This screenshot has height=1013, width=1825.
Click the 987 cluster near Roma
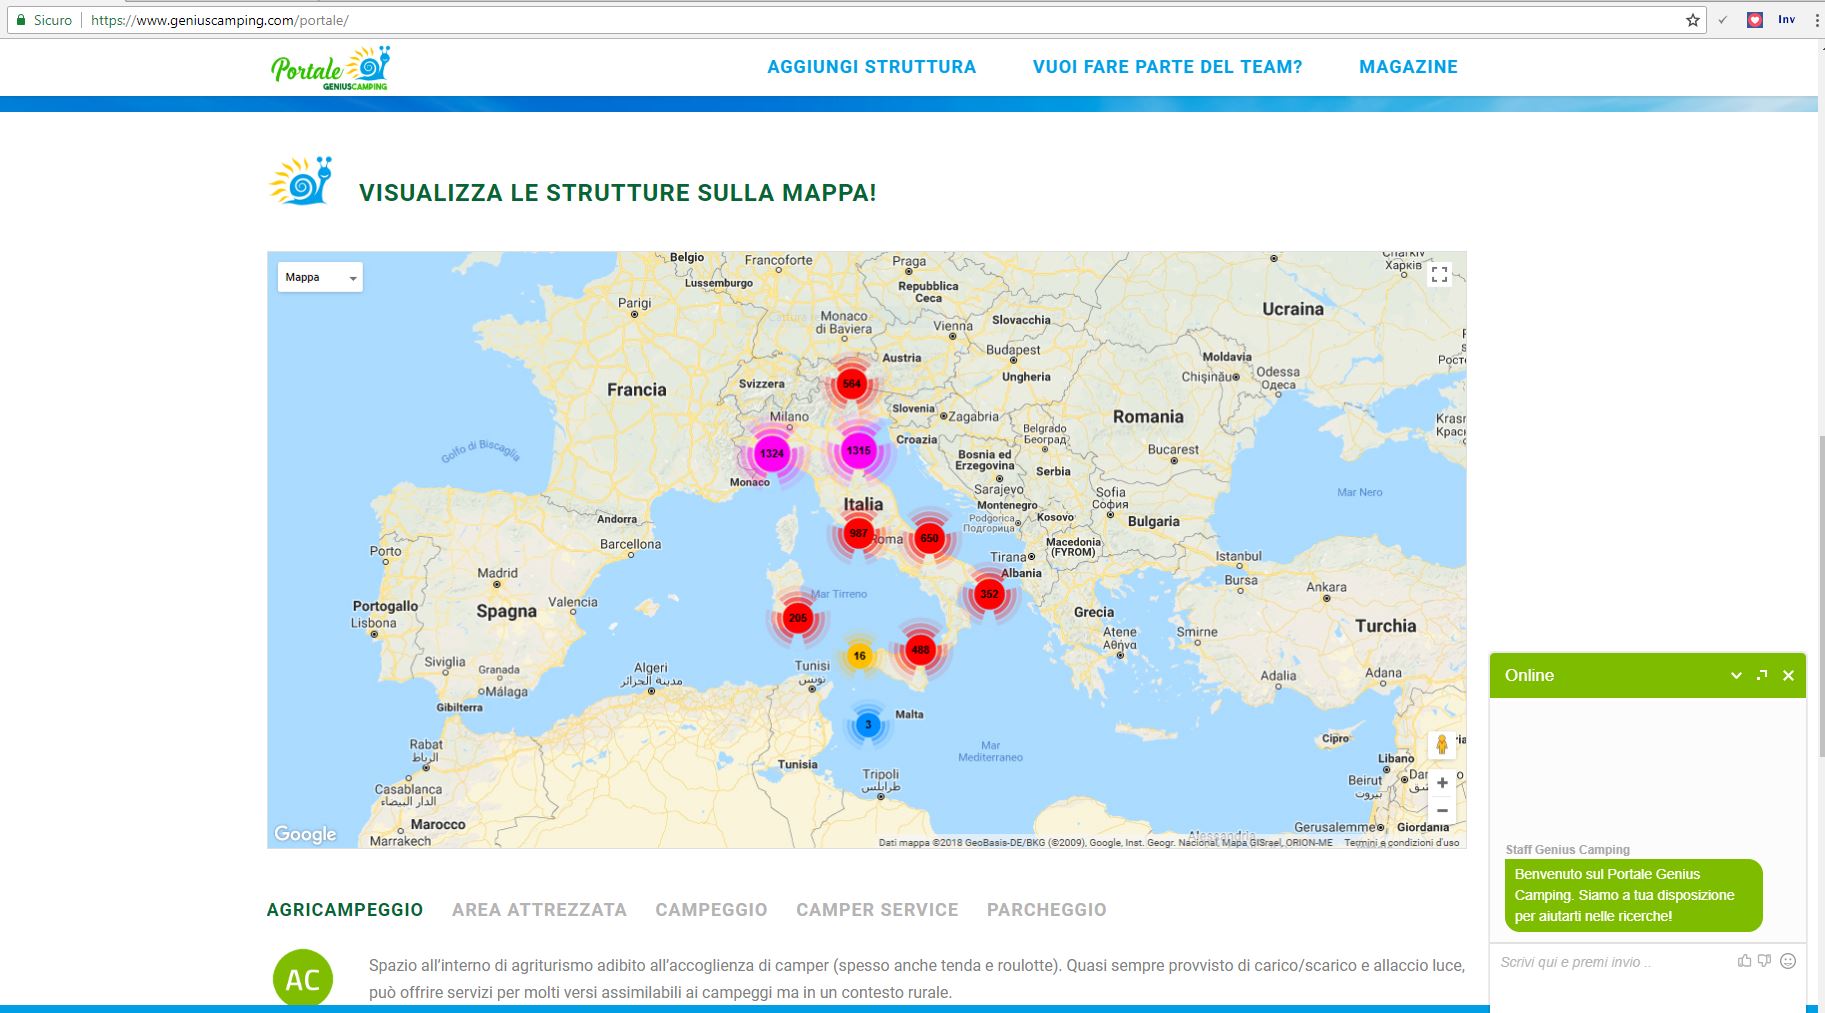(x=858, y=534)
